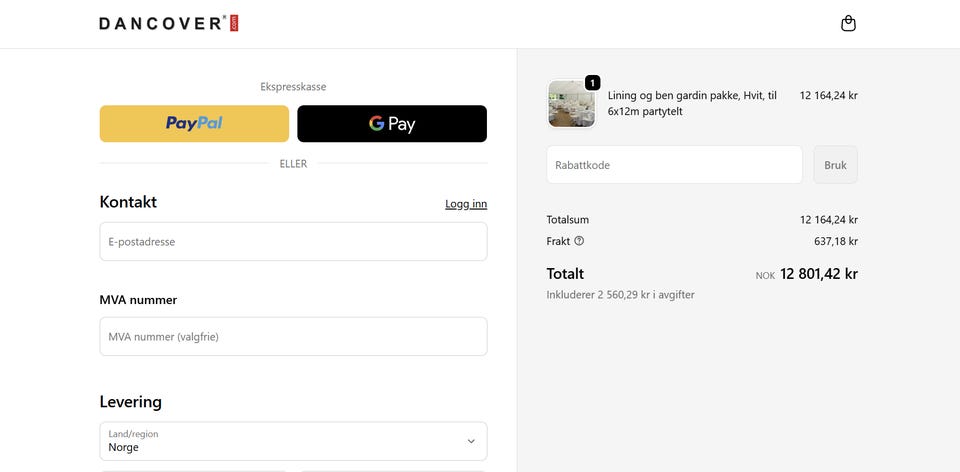This screenshot has height=472, width=960.
Task: Click the Frakt help question mark icon
Action: click(x=579, y=241)
